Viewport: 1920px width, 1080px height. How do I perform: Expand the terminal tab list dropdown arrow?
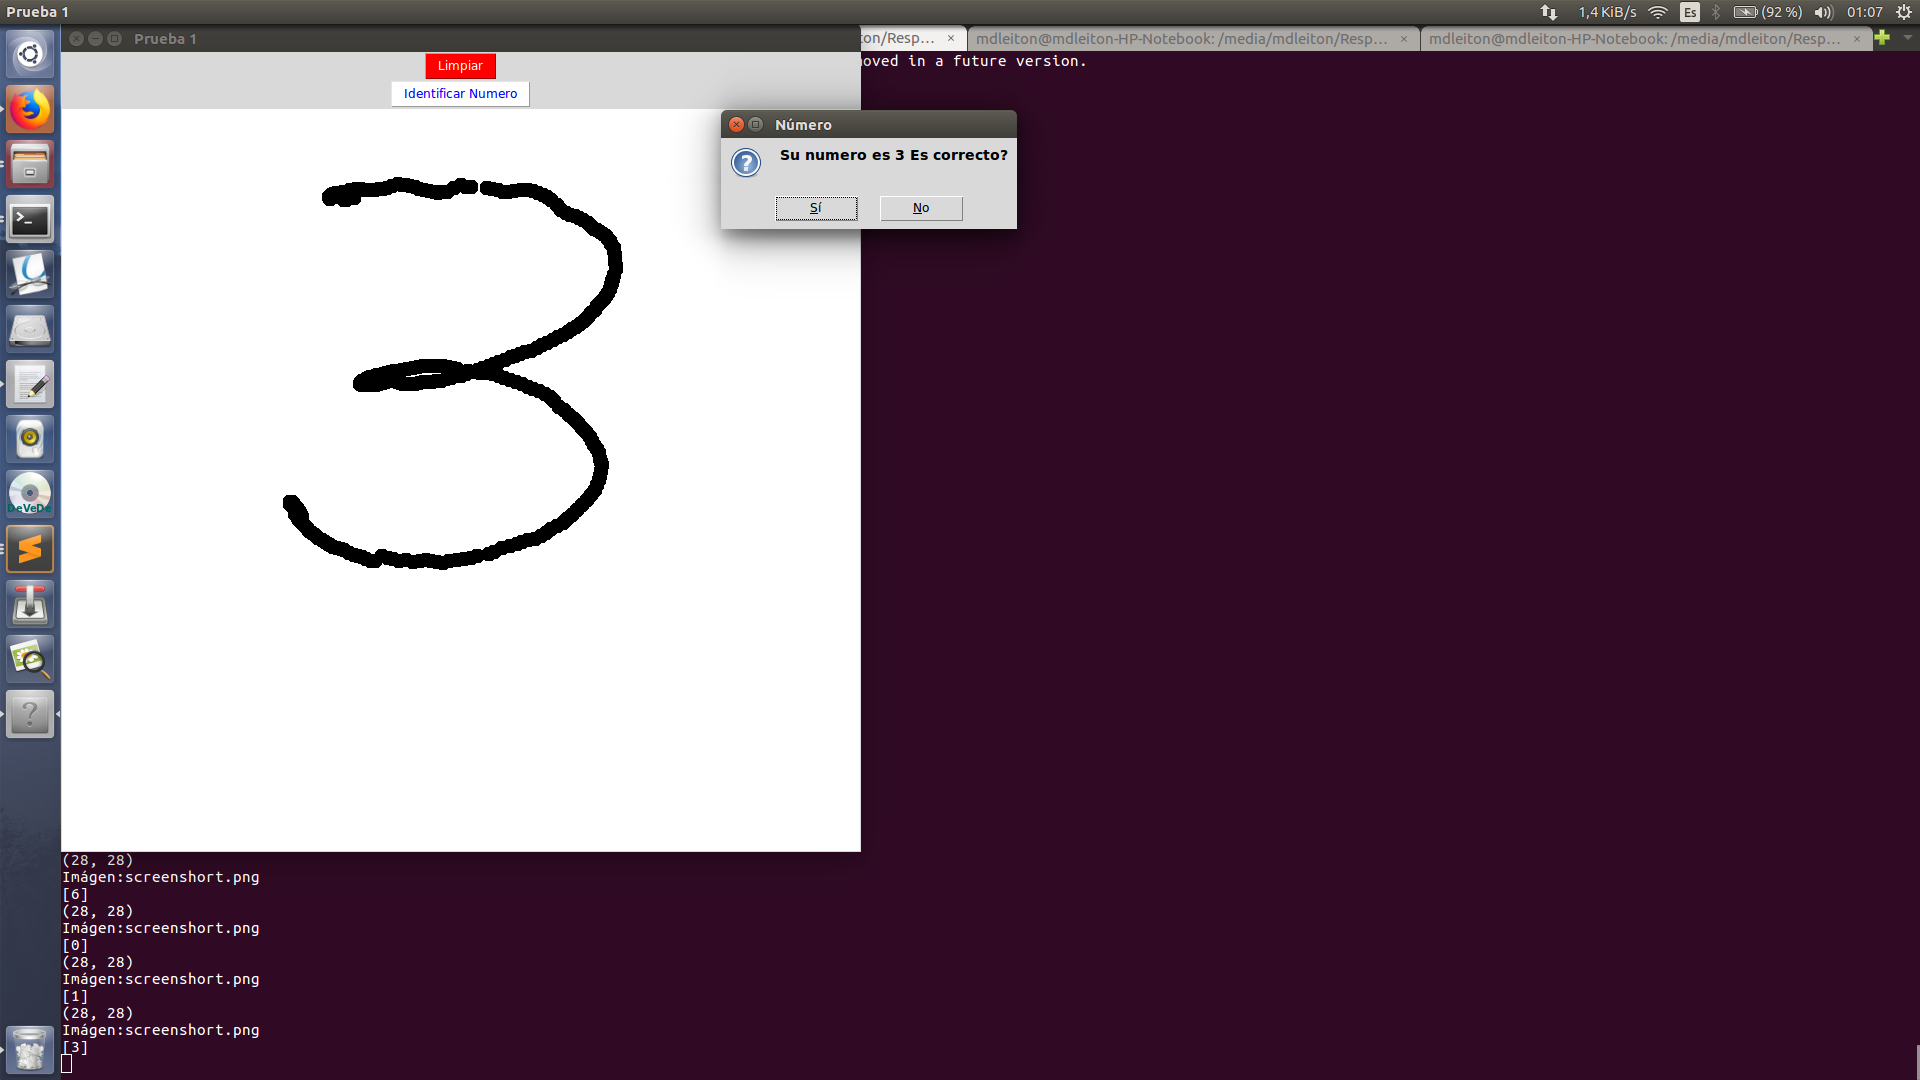coord(1907,38)
